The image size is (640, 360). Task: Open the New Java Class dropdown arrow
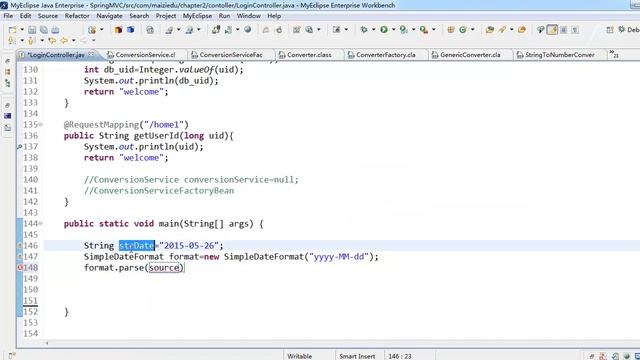tap(472, 29)
